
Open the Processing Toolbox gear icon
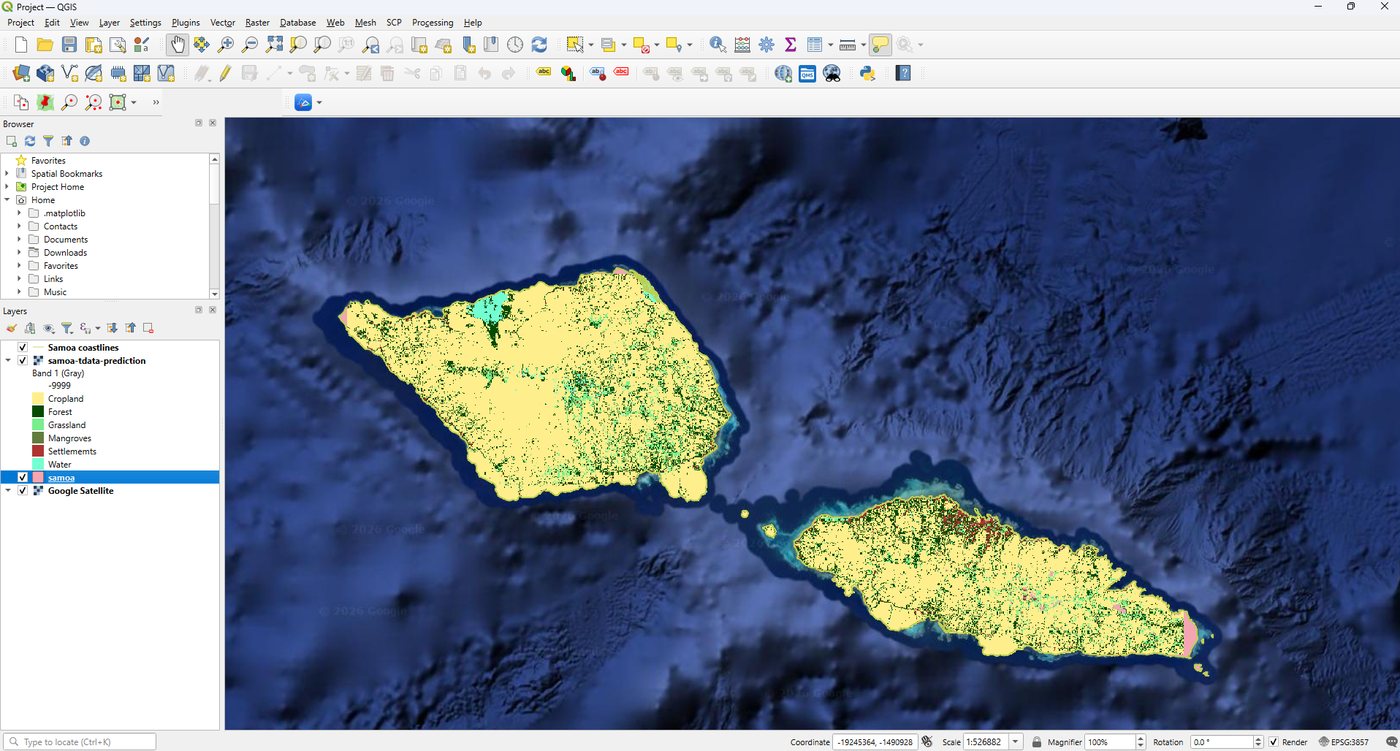pyautogui.click(x=767, y=44)
